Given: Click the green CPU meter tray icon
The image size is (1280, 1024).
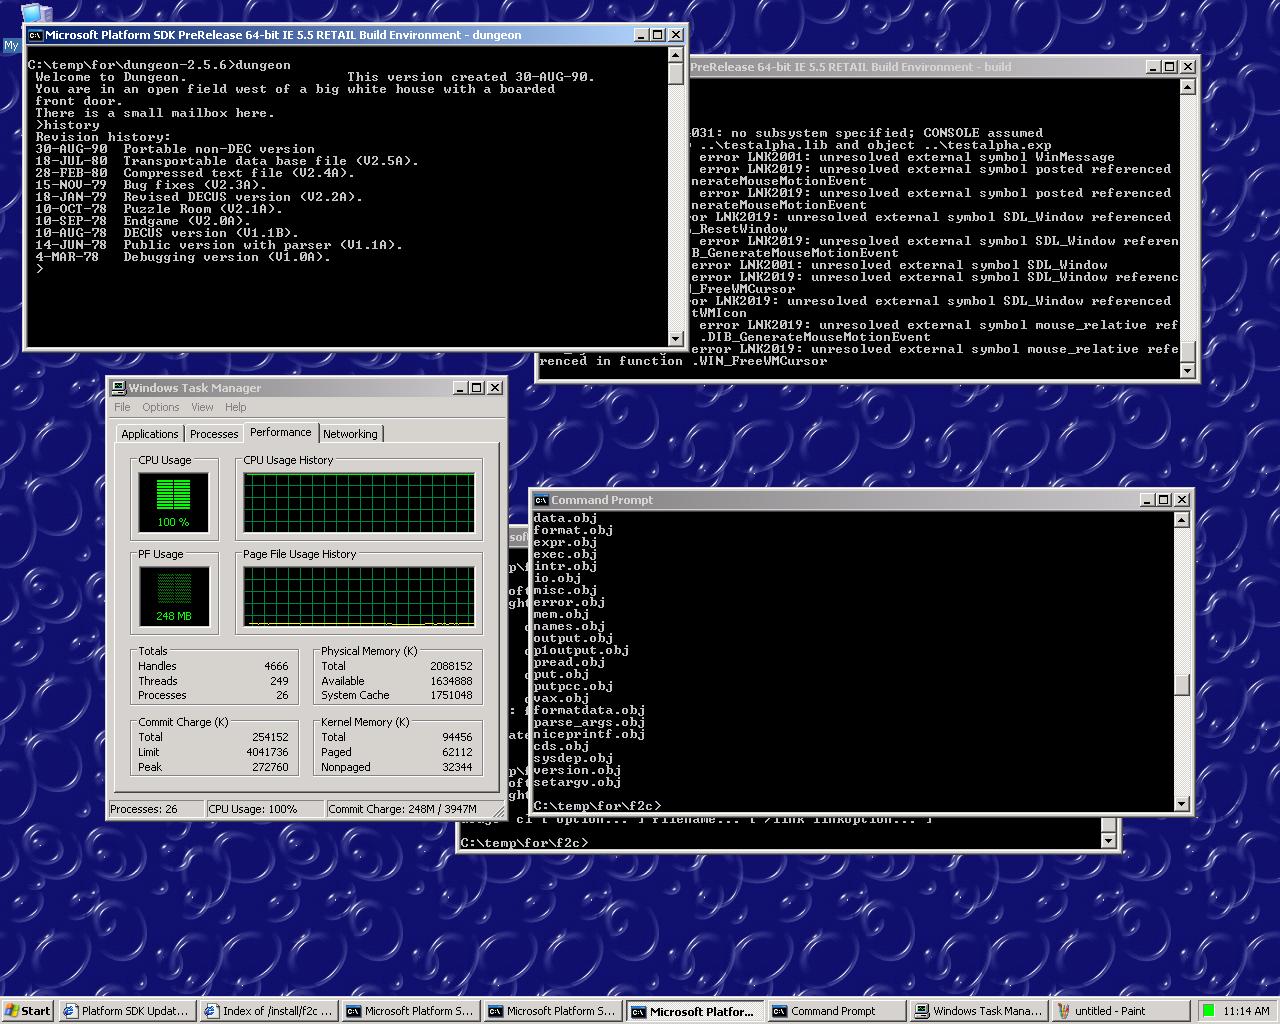Looking at the screenshot, I should [x=1208, y=1011].
